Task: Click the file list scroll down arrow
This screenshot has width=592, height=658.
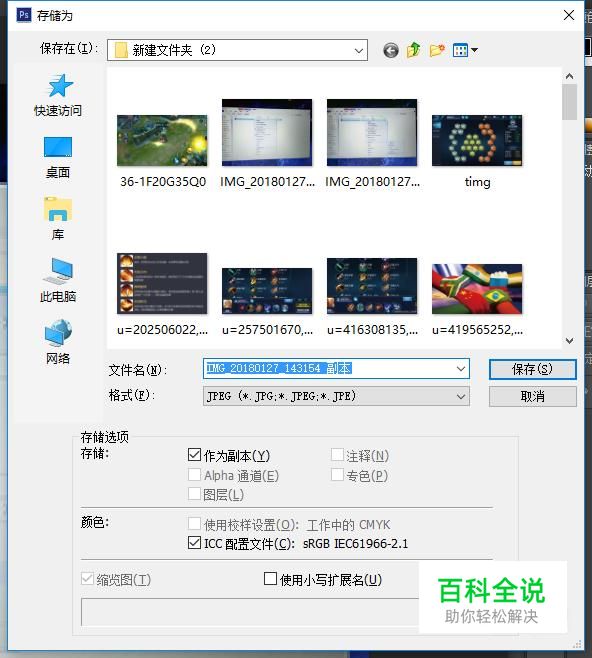Action: [569, 341]
